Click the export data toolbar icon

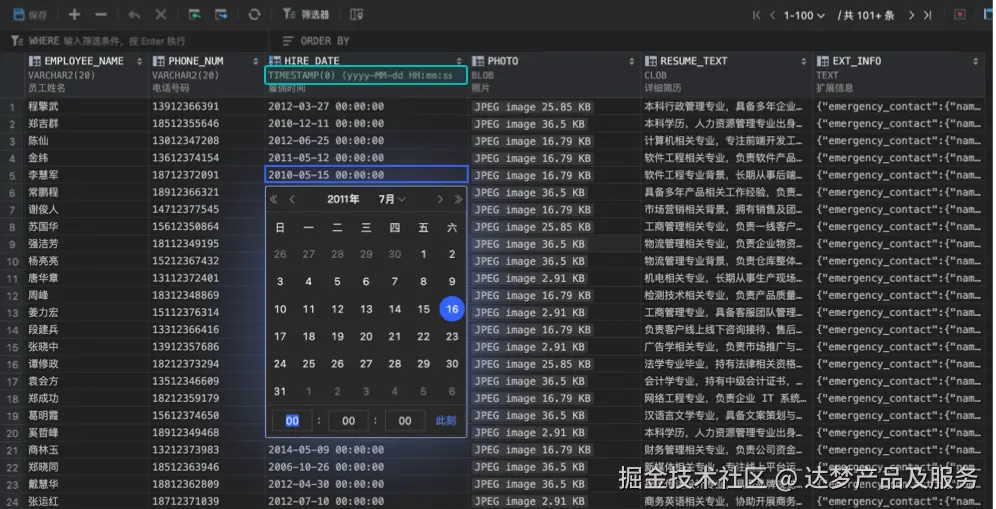(221, 14)
